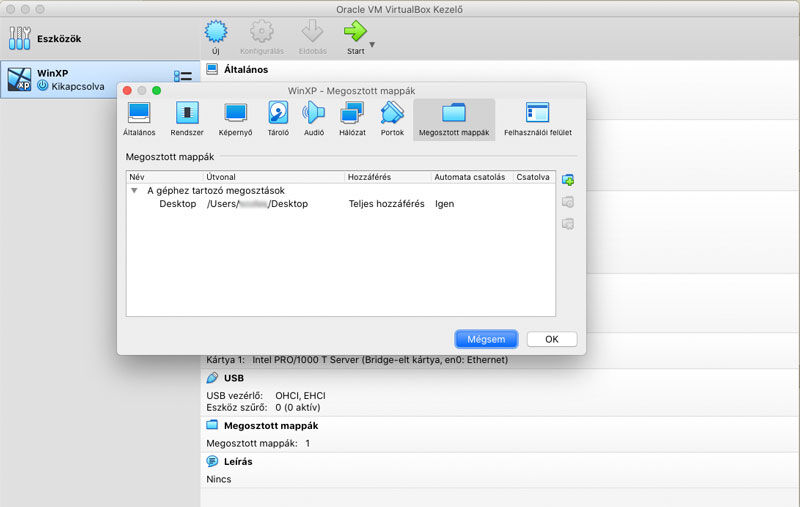
Task: Close the WinXP settings dialog red button
Action: [x=128, y=91]
